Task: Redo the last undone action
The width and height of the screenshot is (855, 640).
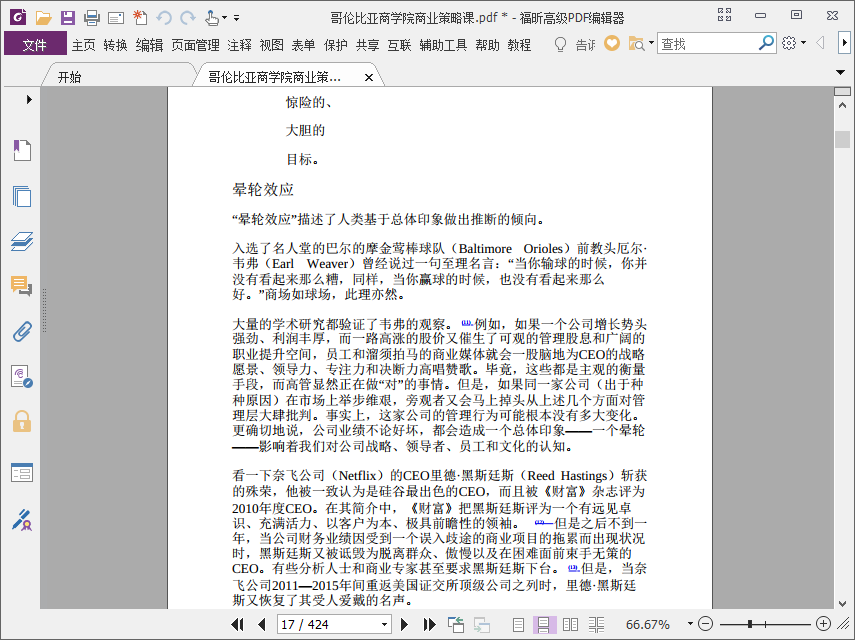Action: [188, 18]
